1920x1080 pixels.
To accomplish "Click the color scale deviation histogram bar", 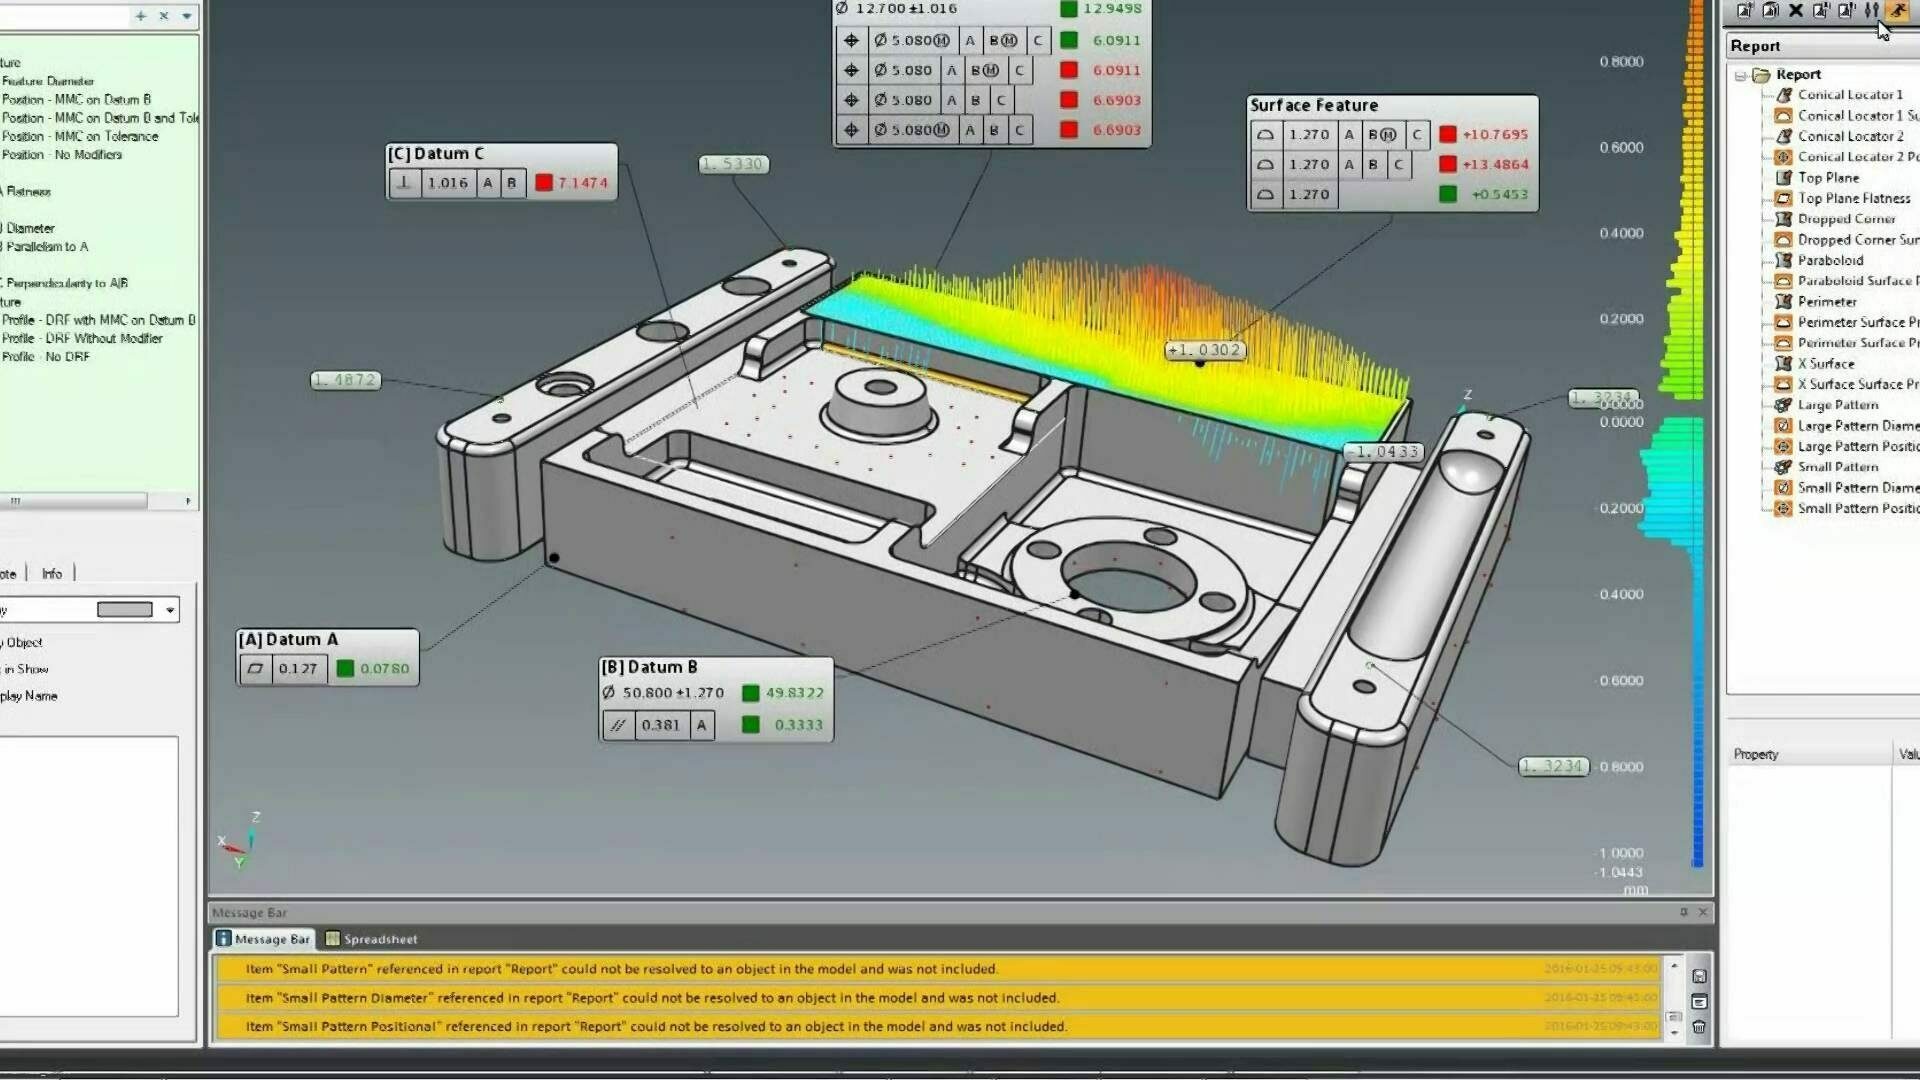I will point(1696,435).
